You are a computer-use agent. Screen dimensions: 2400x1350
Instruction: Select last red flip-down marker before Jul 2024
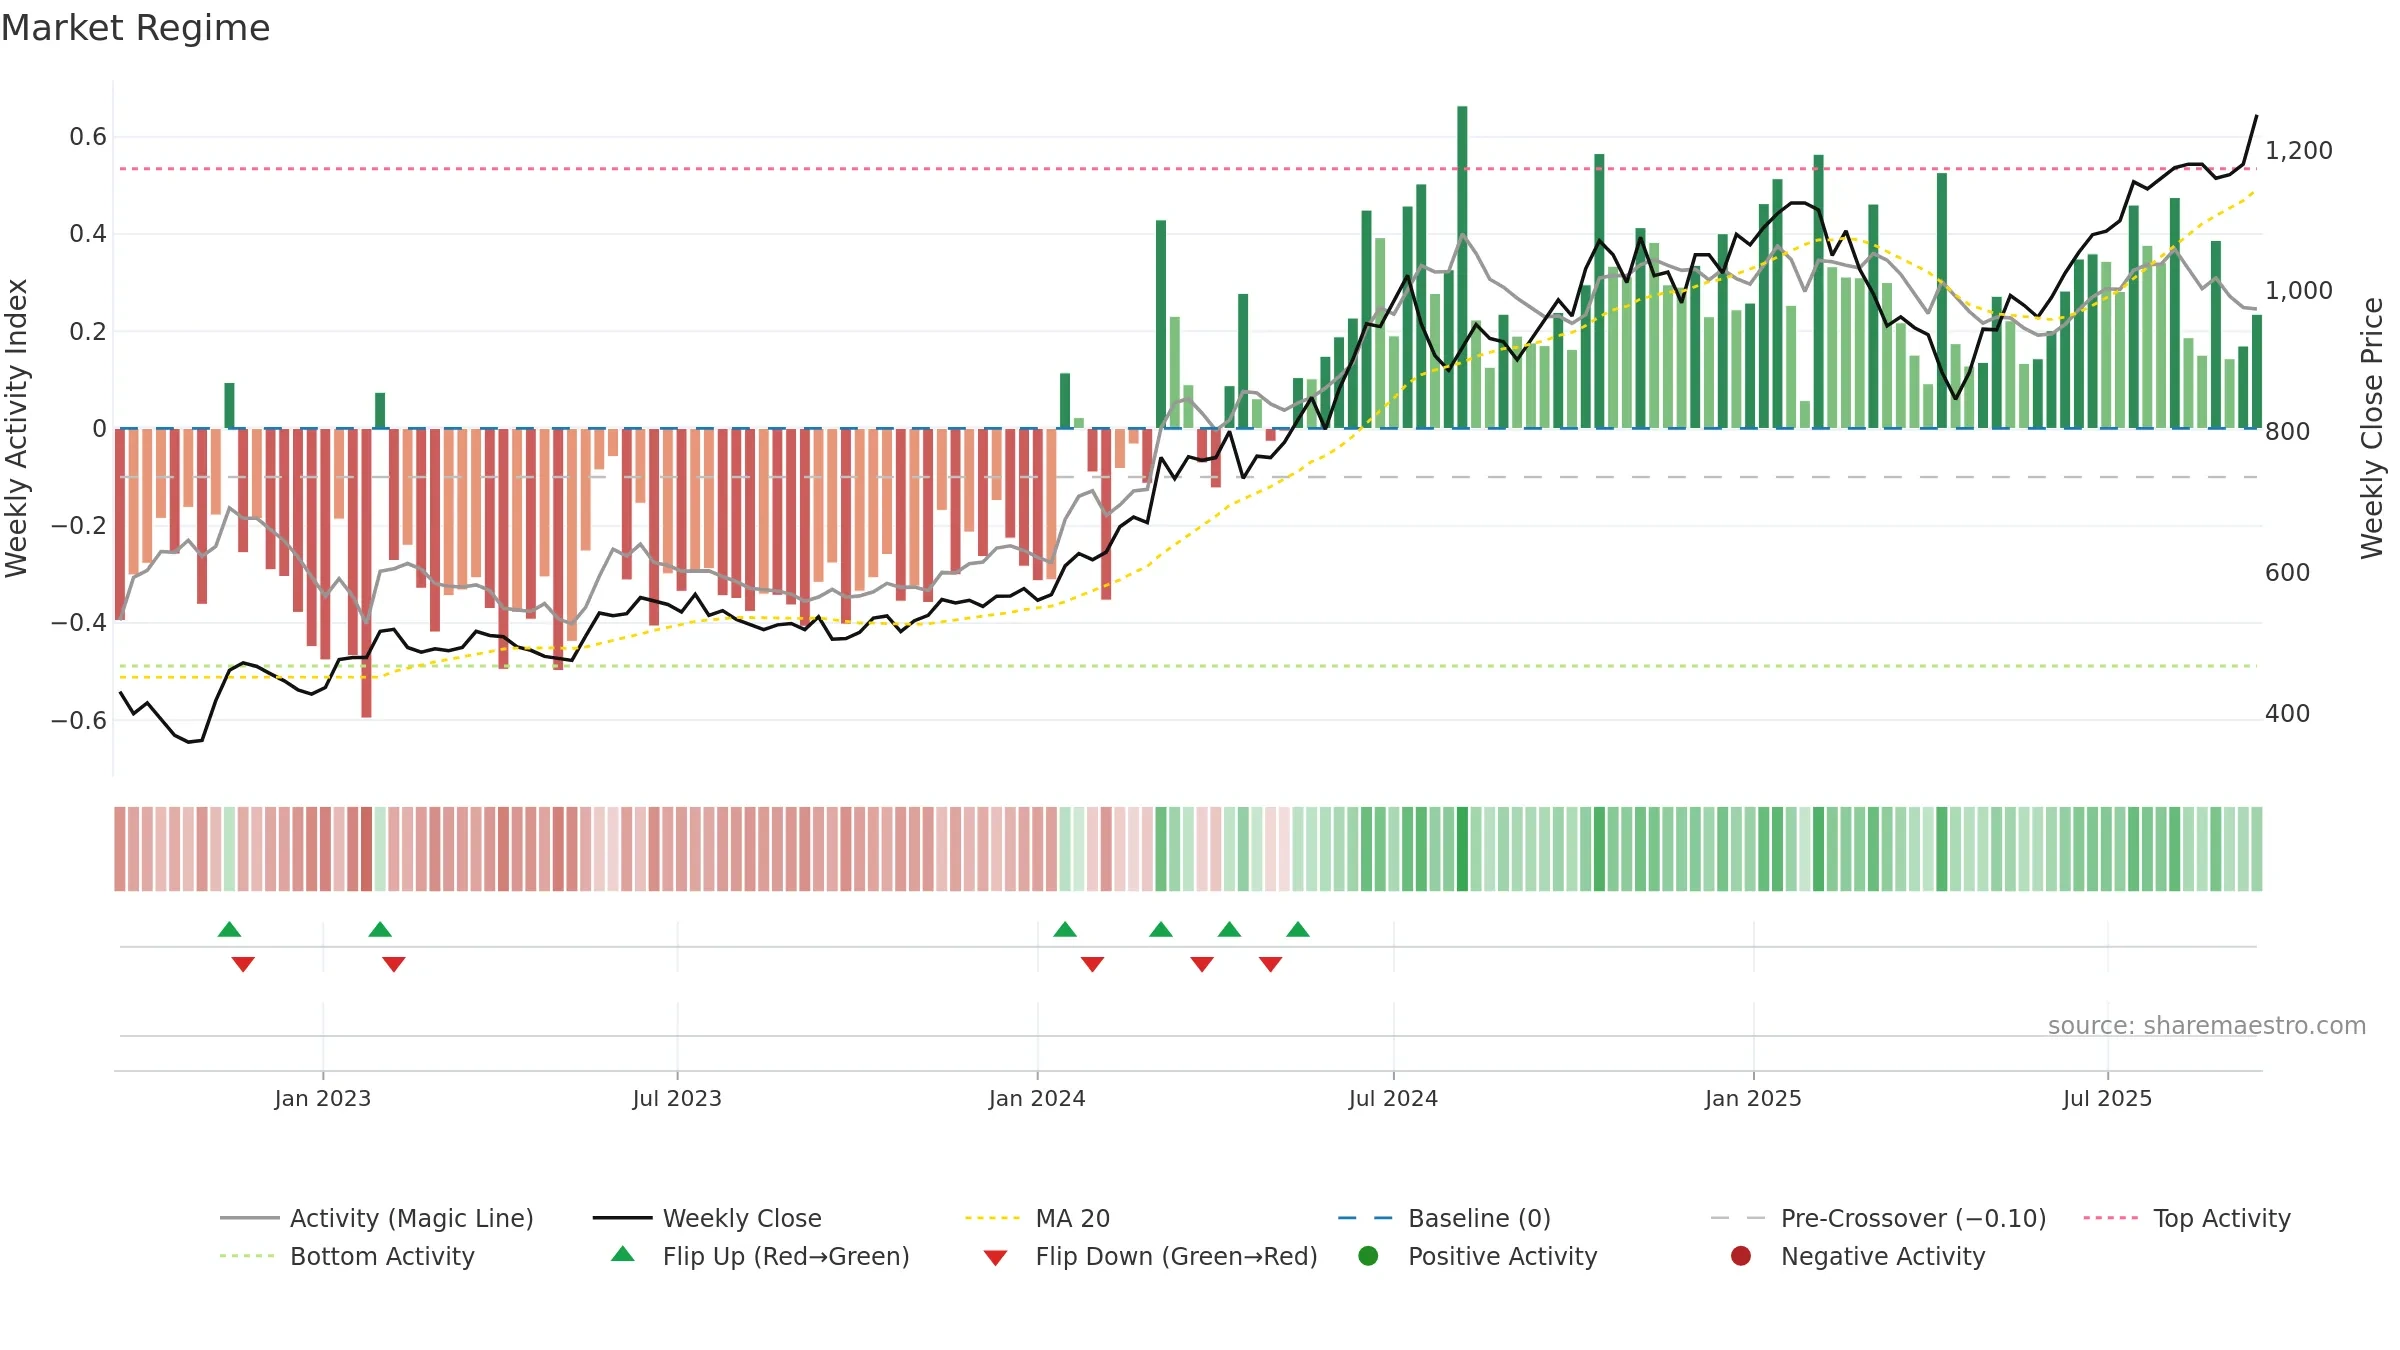point(1271,964)
